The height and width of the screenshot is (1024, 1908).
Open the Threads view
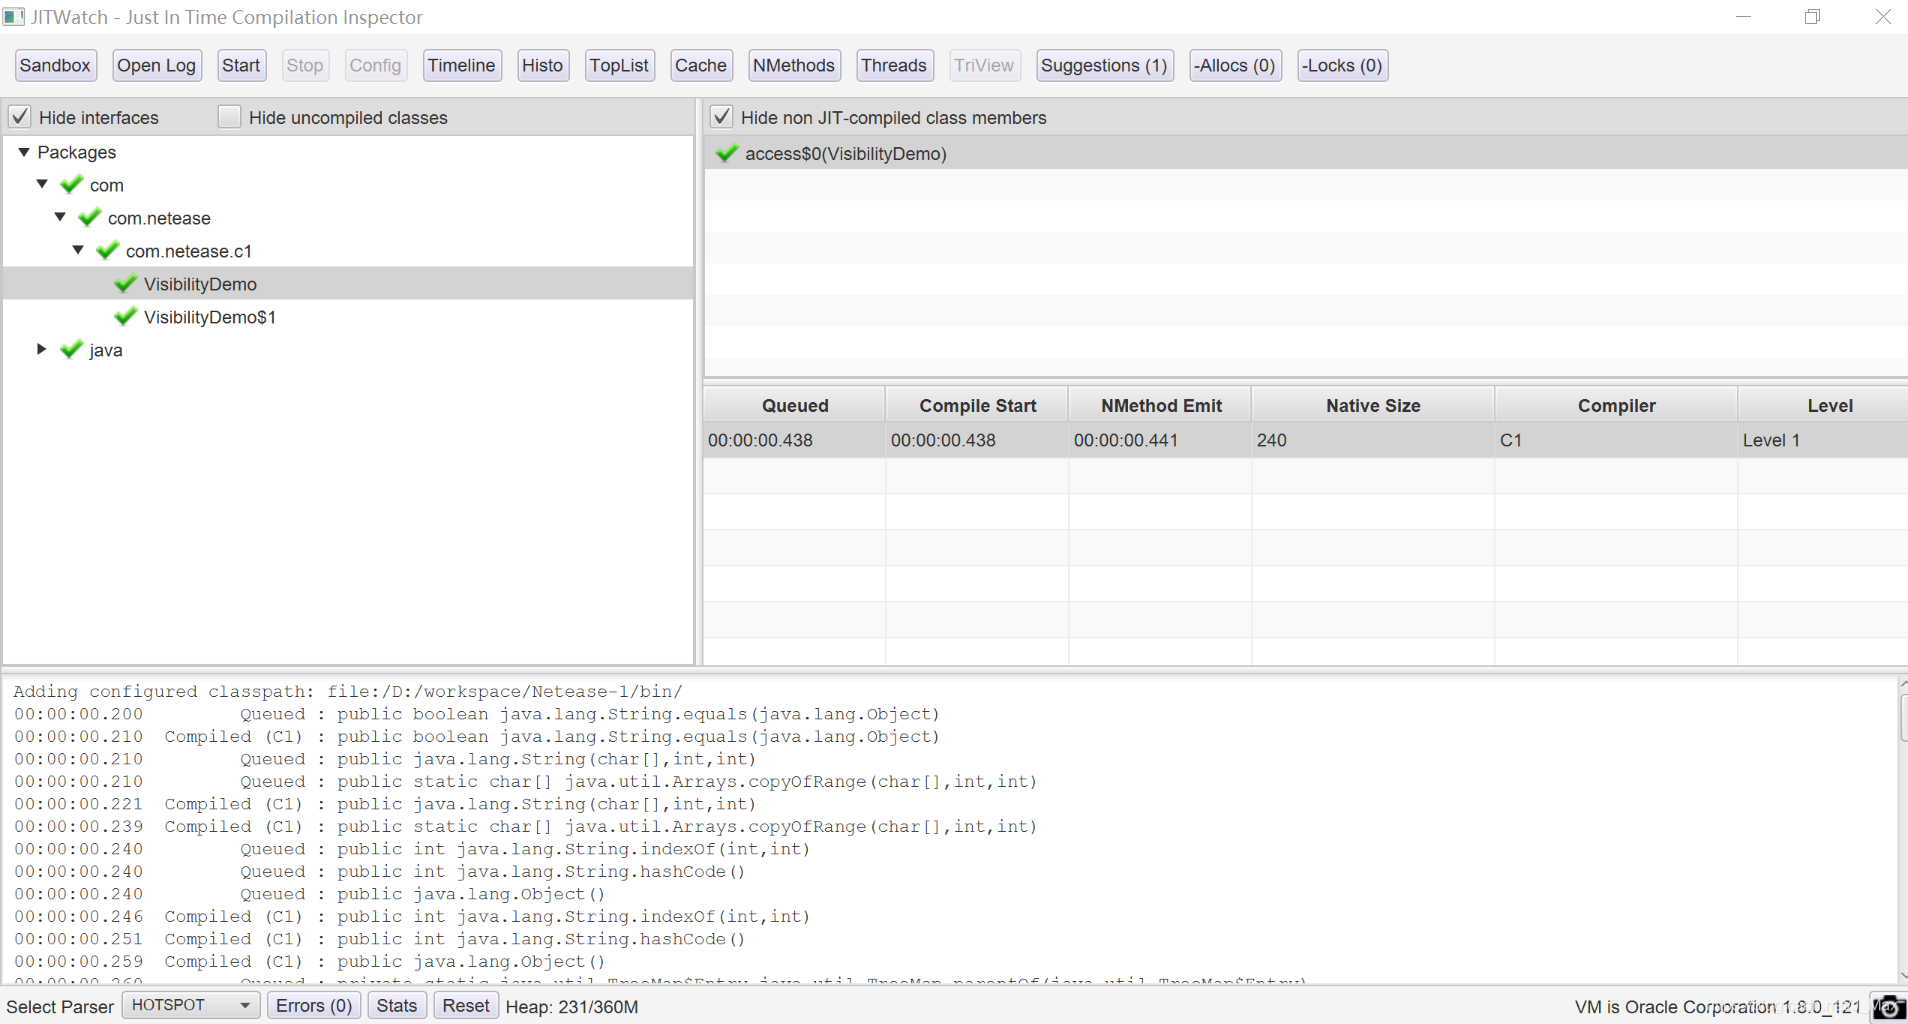(894, 66)
